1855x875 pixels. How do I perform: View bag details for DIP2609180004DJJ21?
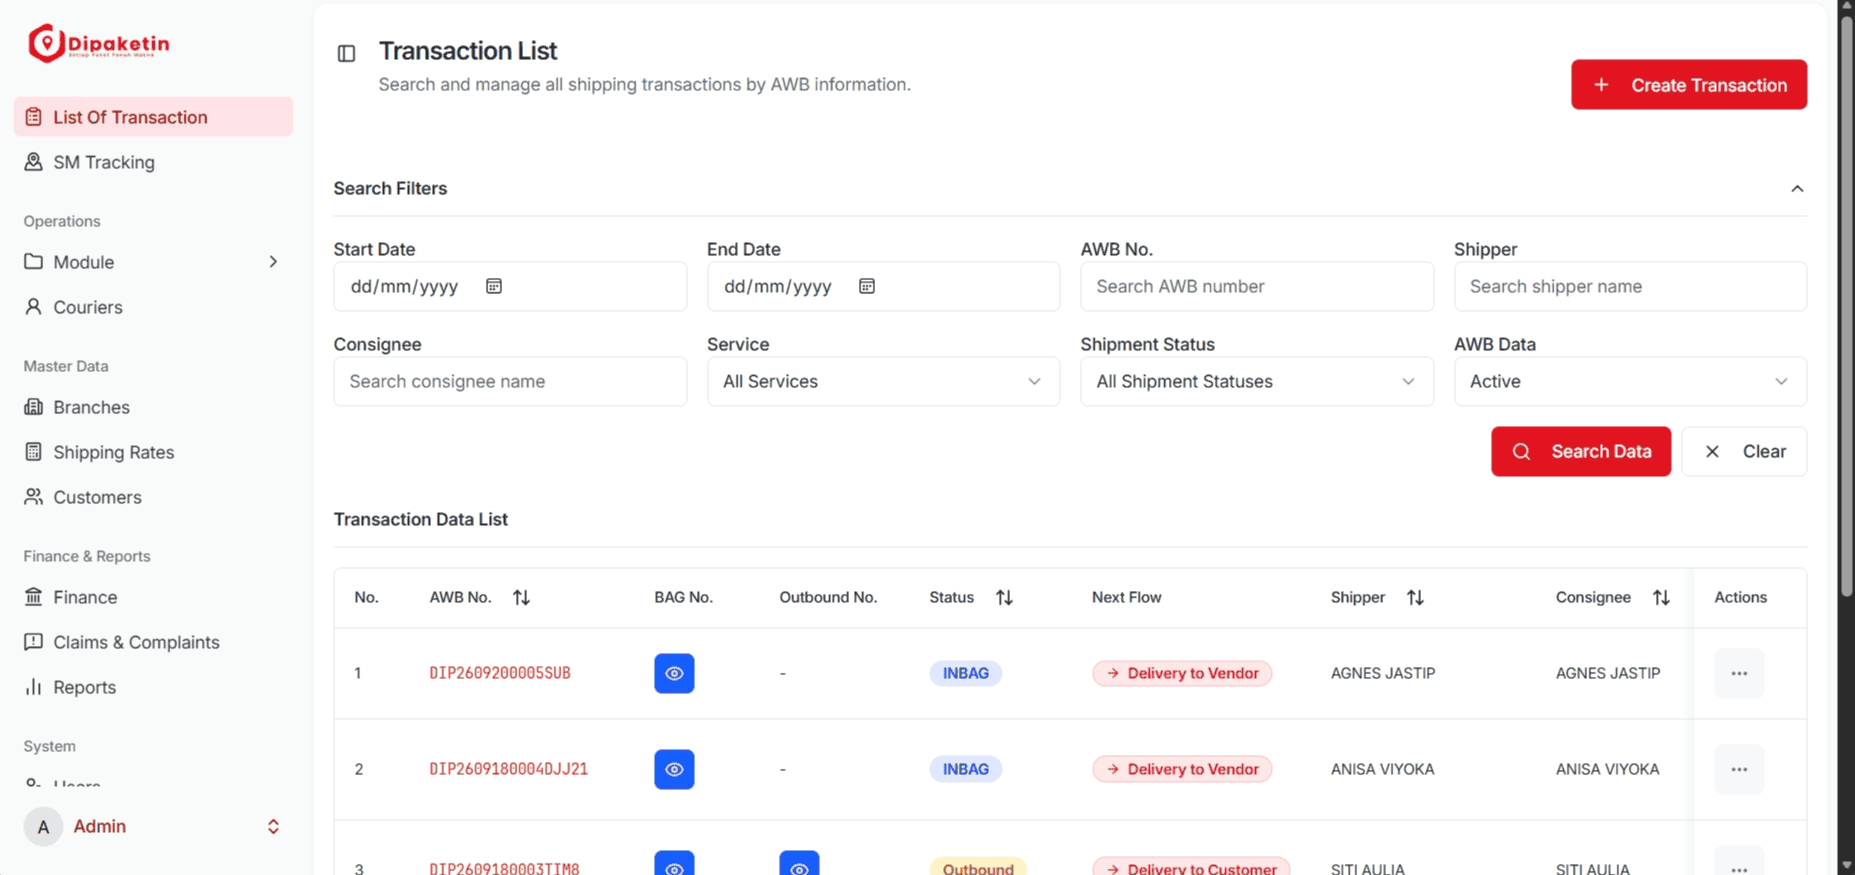[674, 769]
